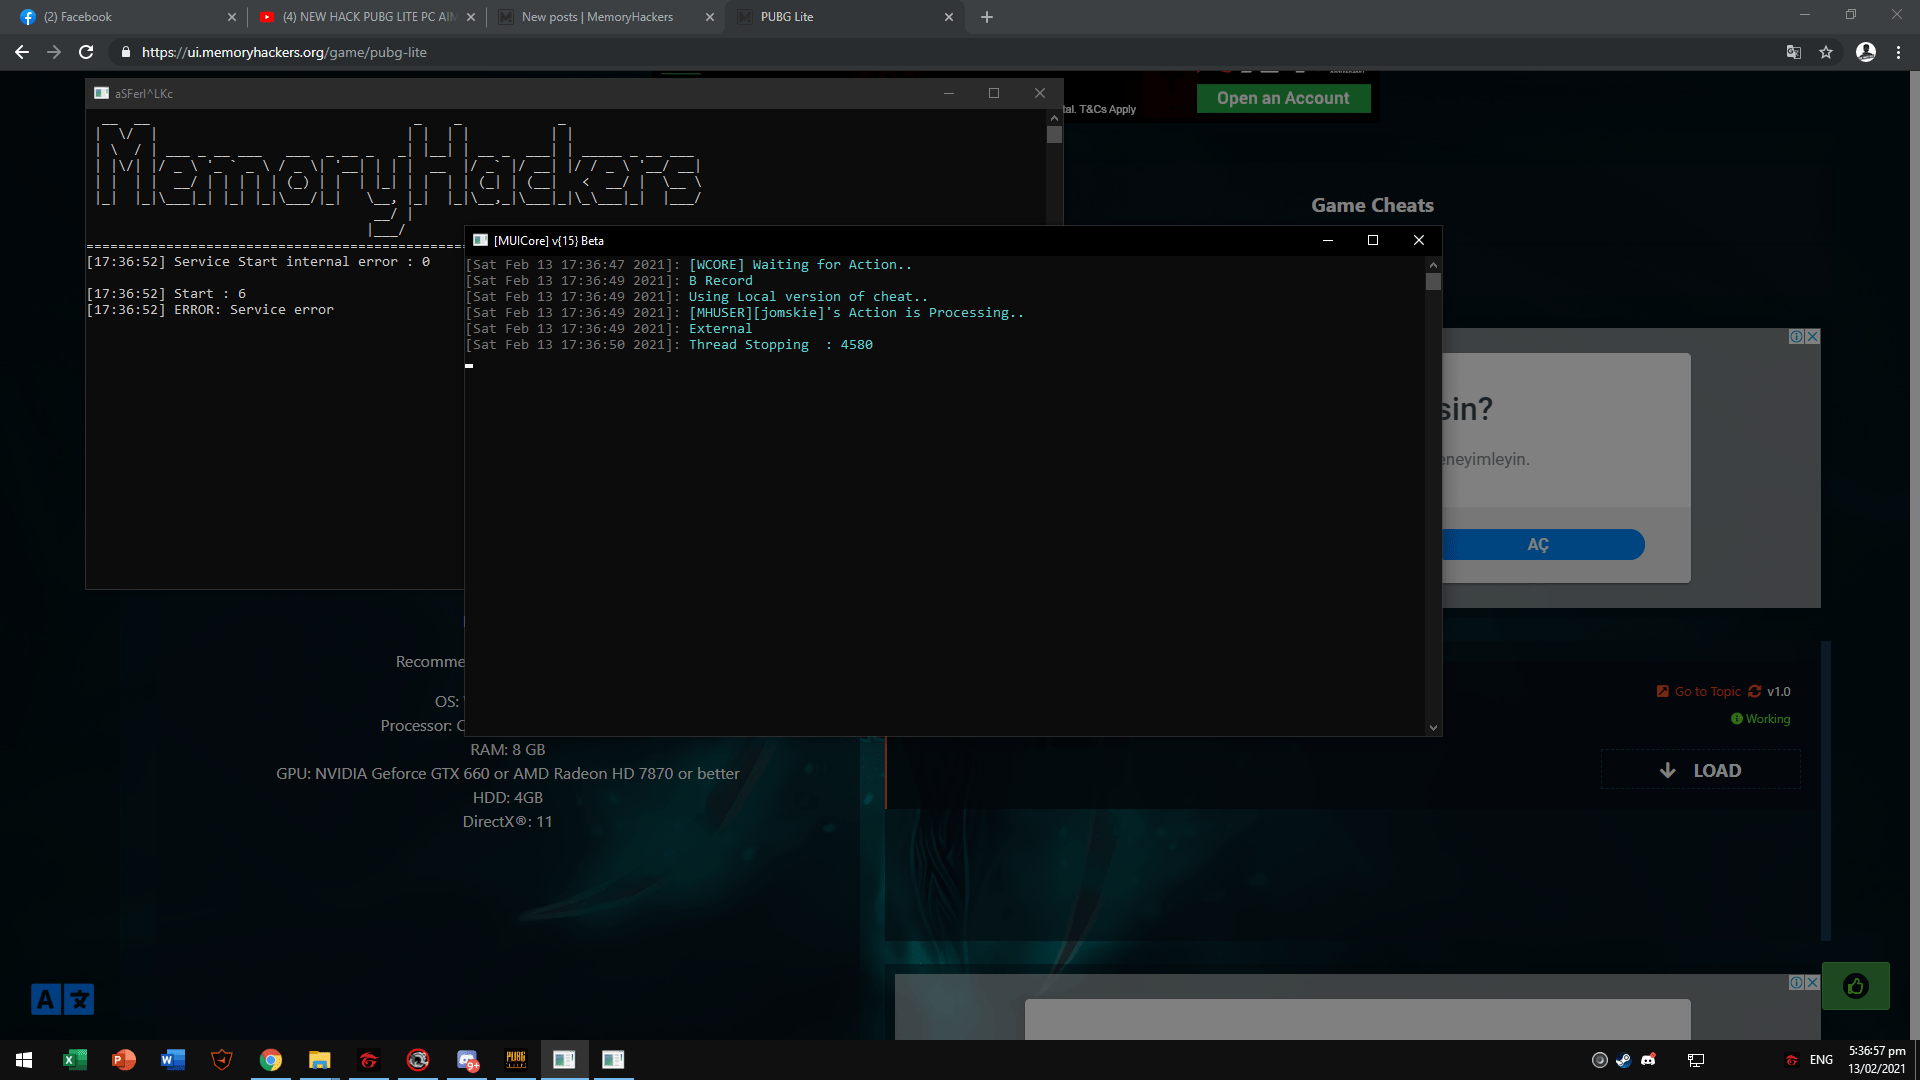This screenshot has height=1080, width=1920.
Task: Open the Windows Start menu
Action: pyautogui.click(x=24, y=1060)
